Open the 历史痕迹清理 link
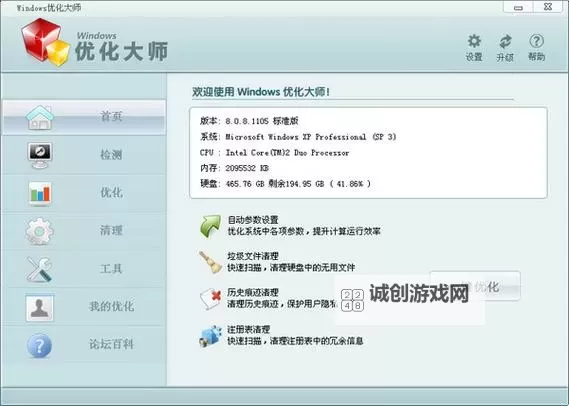The width and height of the screenshot is (569, 406). coord(253,292)
